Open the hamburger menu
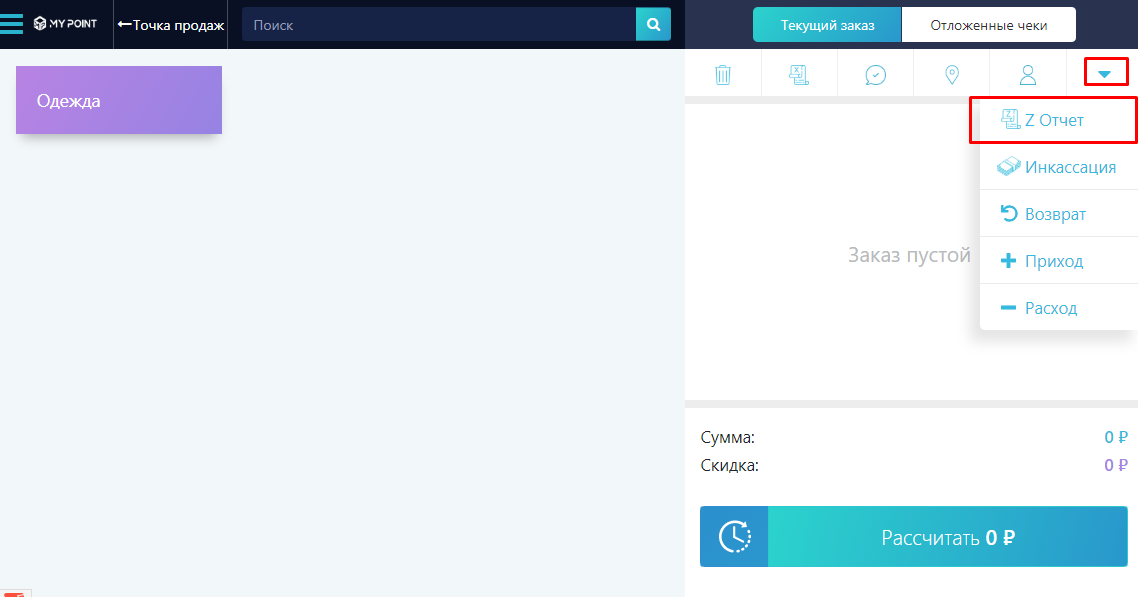1138x597 pixels. point(12,24)
